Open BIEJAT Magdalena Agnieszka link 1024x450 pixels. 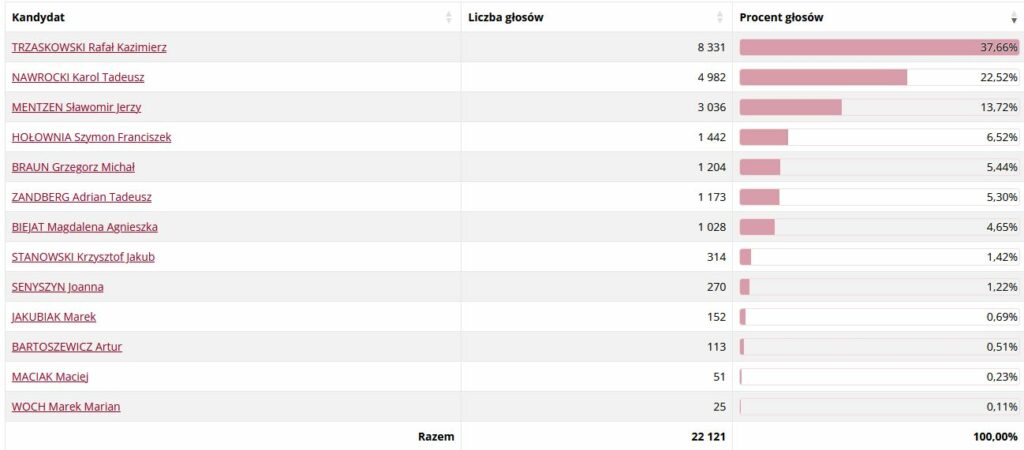click(x=84, y=227)
